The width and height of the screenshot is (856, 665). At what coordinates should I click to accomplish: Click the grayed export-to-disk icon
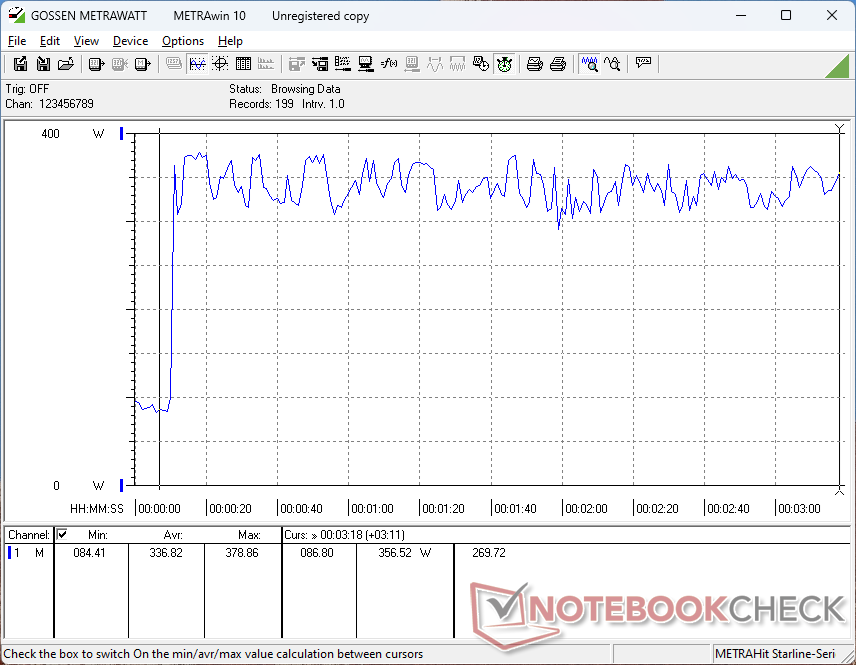pyautogui.click(x=296, y=64)
